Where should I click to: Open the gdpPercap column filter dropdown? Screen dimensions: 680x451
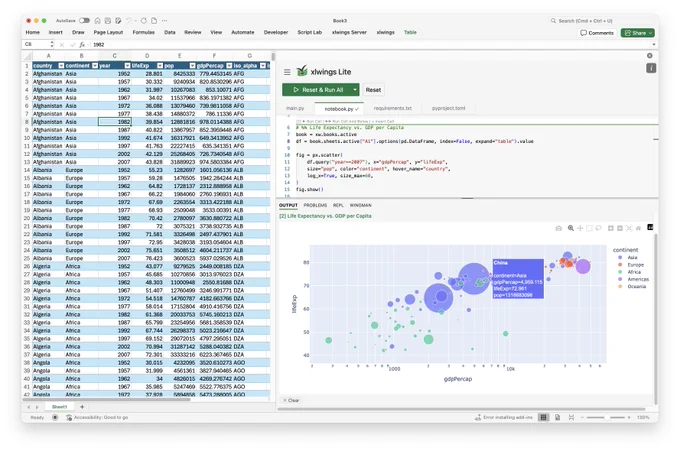(x=229, y=65)
